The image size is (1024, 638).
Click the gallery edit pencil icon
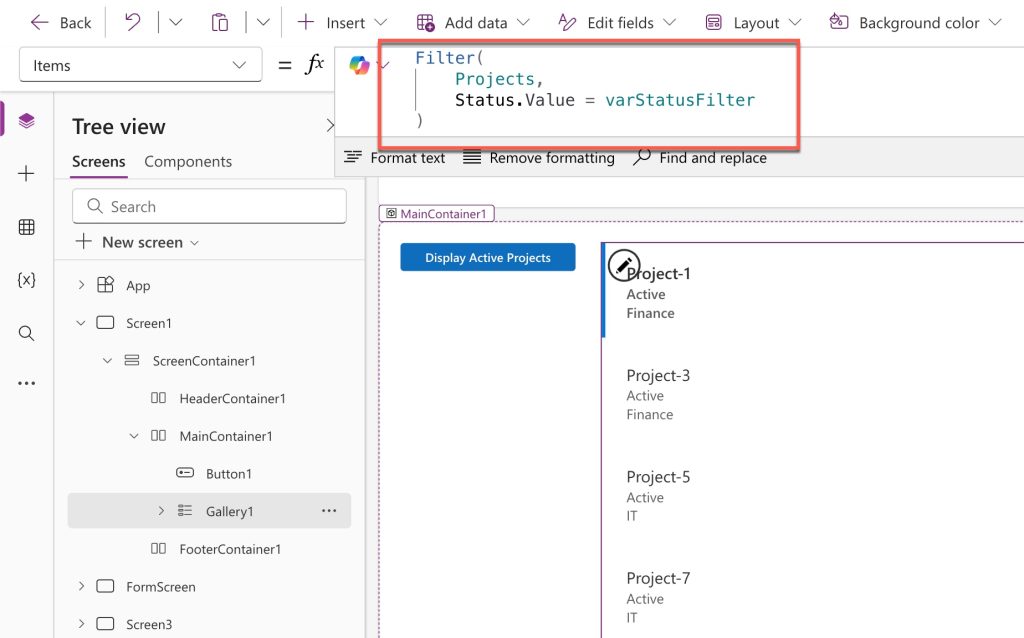624,265
